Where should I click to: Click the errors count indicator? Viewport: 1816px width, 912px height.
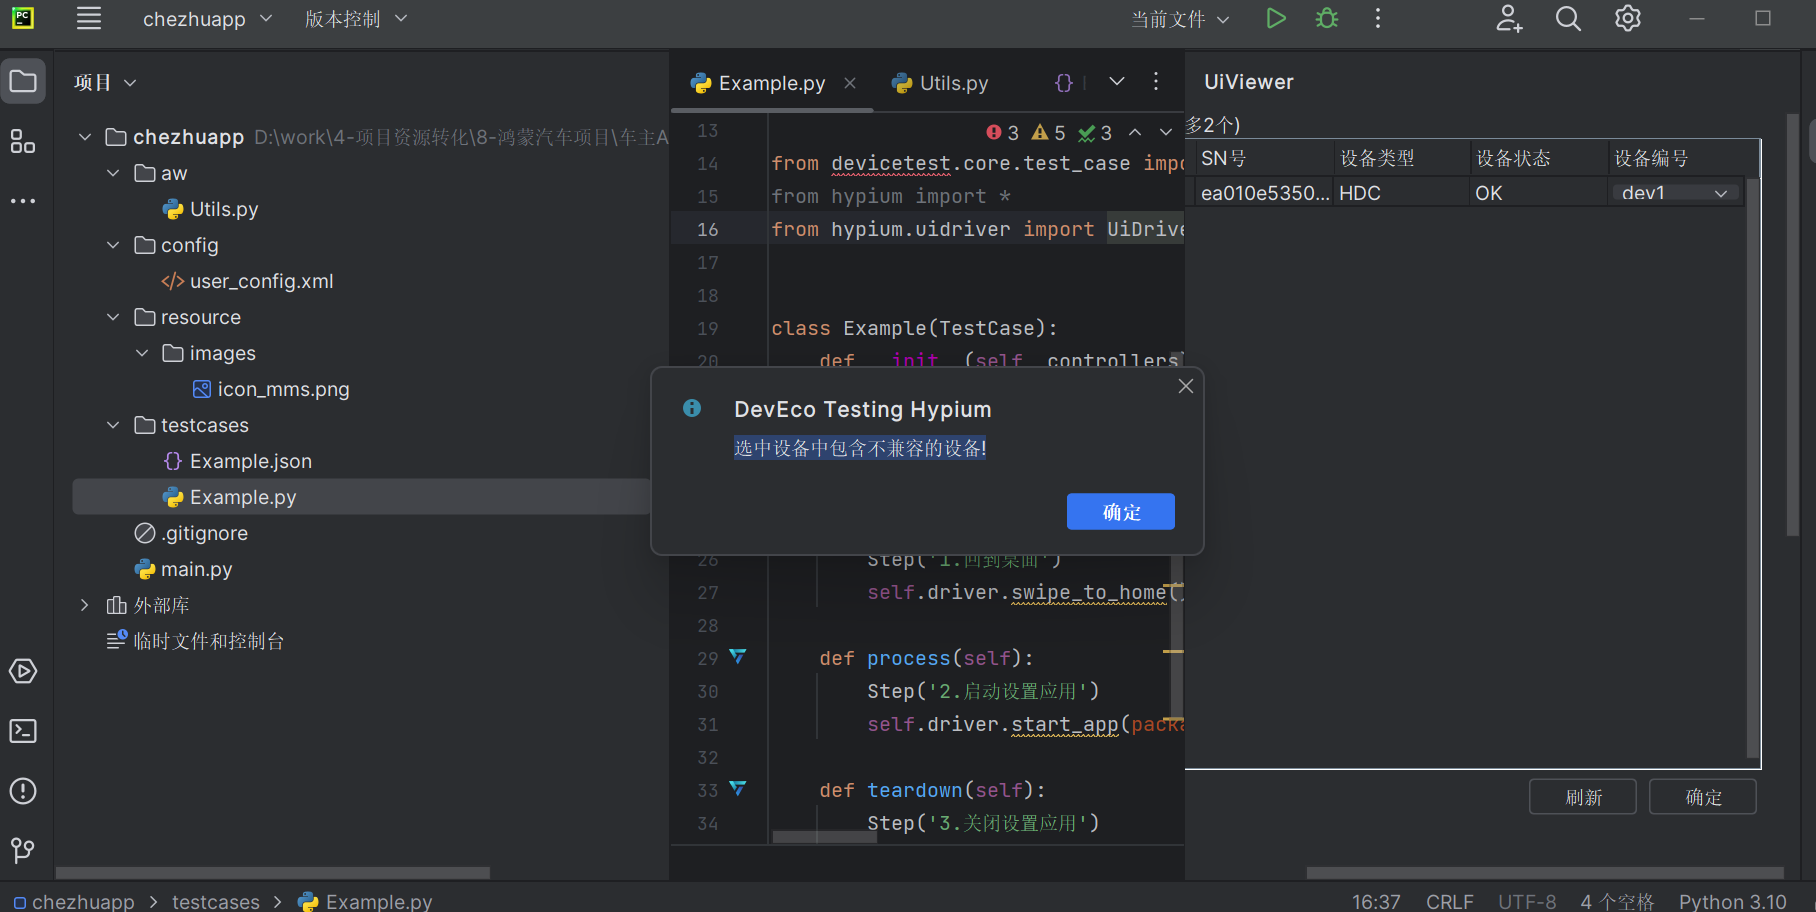1003,133
